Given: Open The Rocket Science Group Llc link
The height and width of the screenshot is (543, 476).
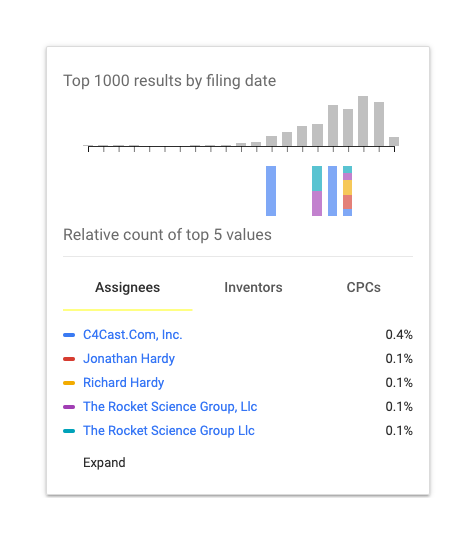Looking at the screenshot, I should point(169,430).
